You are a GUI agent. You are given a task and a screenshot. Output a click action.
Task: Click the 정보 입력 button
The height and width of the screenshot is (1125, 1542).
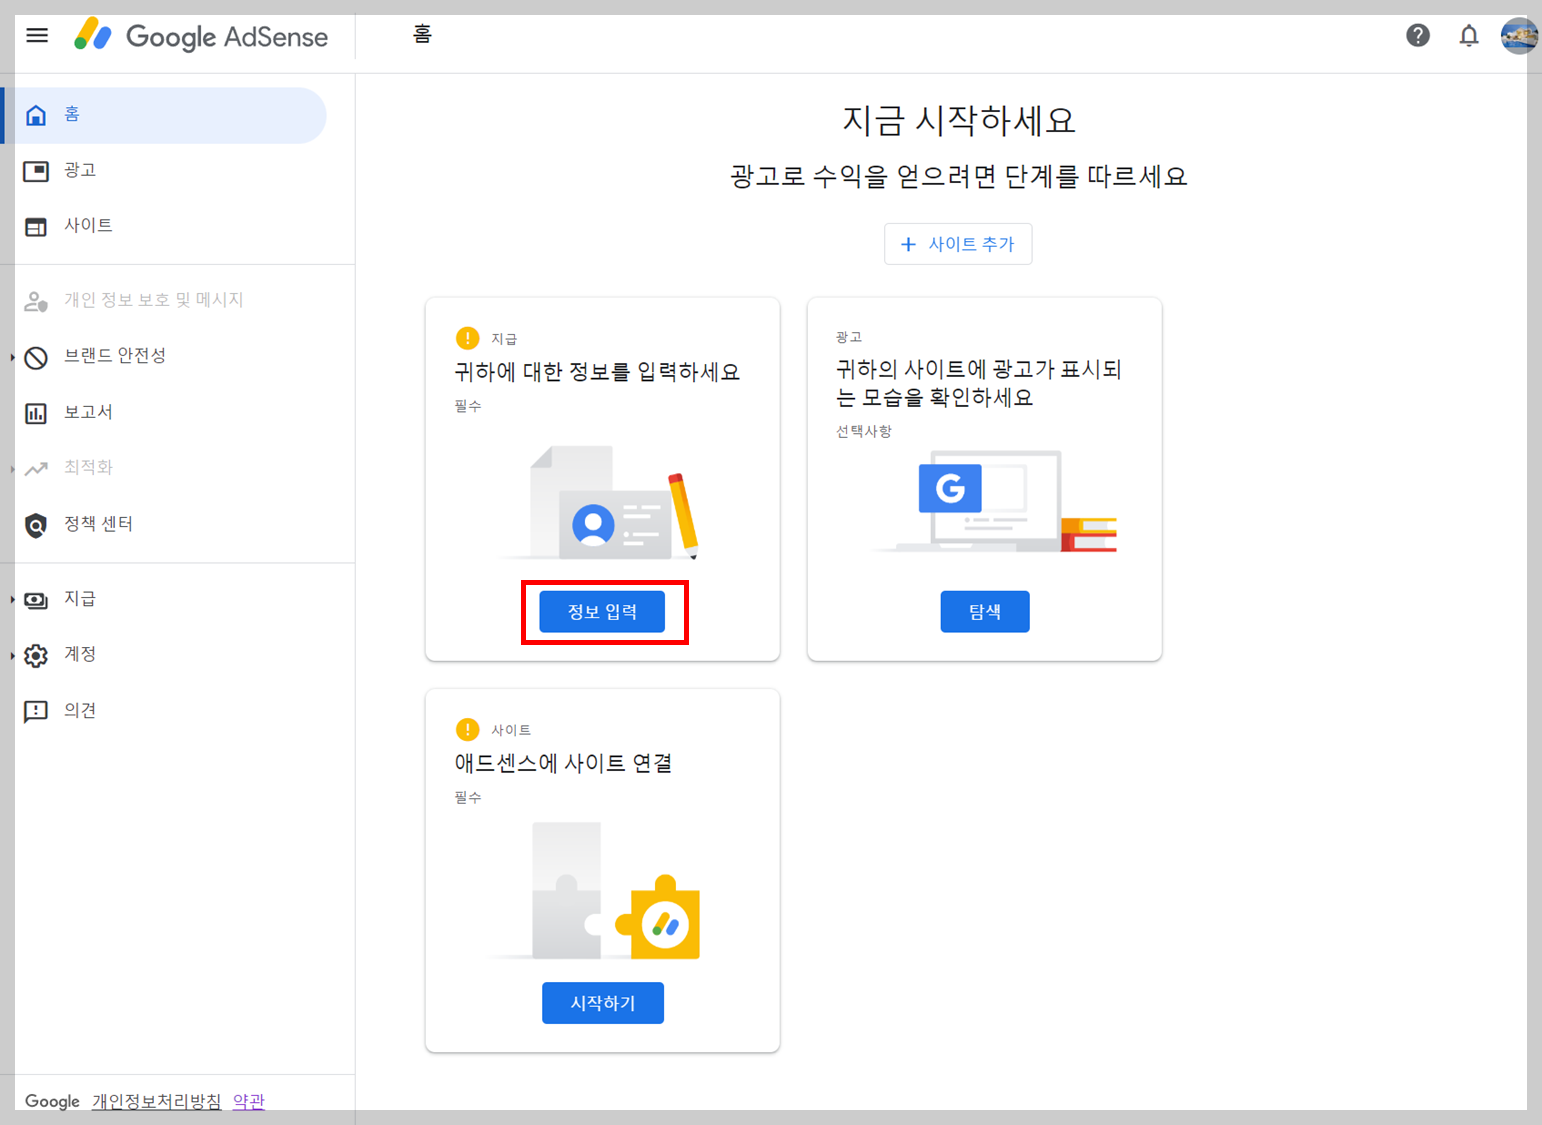click(x=602, y=612)
